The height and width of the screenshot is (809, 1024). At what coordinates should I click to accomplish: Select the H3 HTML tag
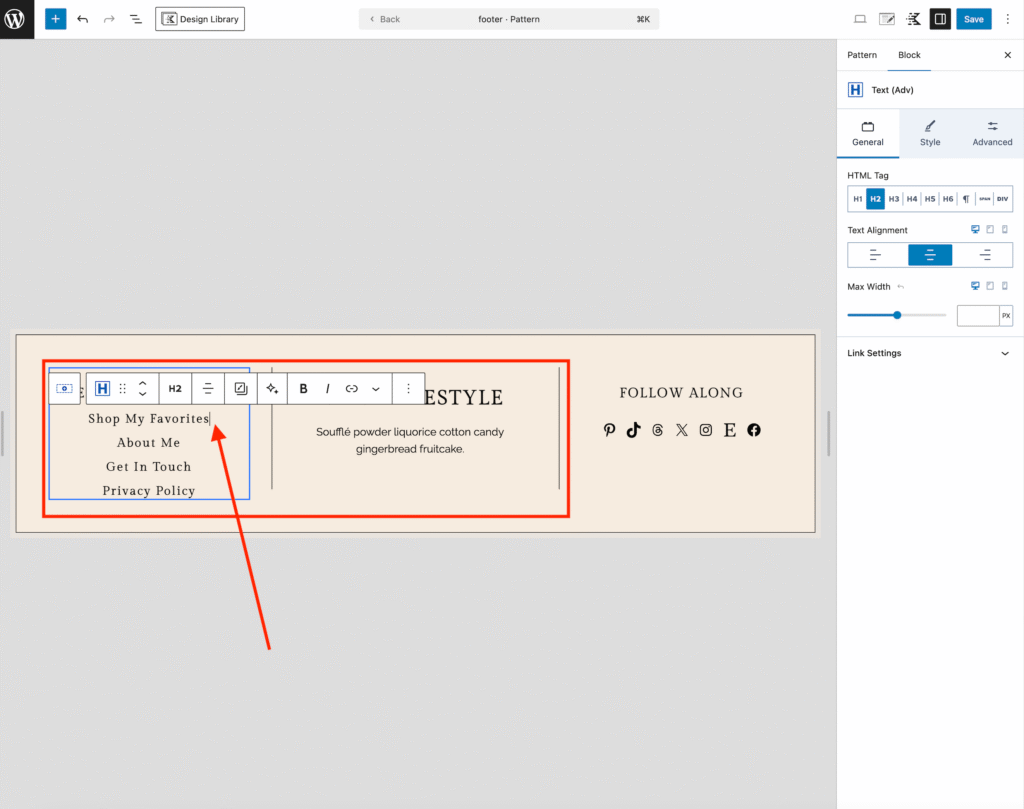894,199
